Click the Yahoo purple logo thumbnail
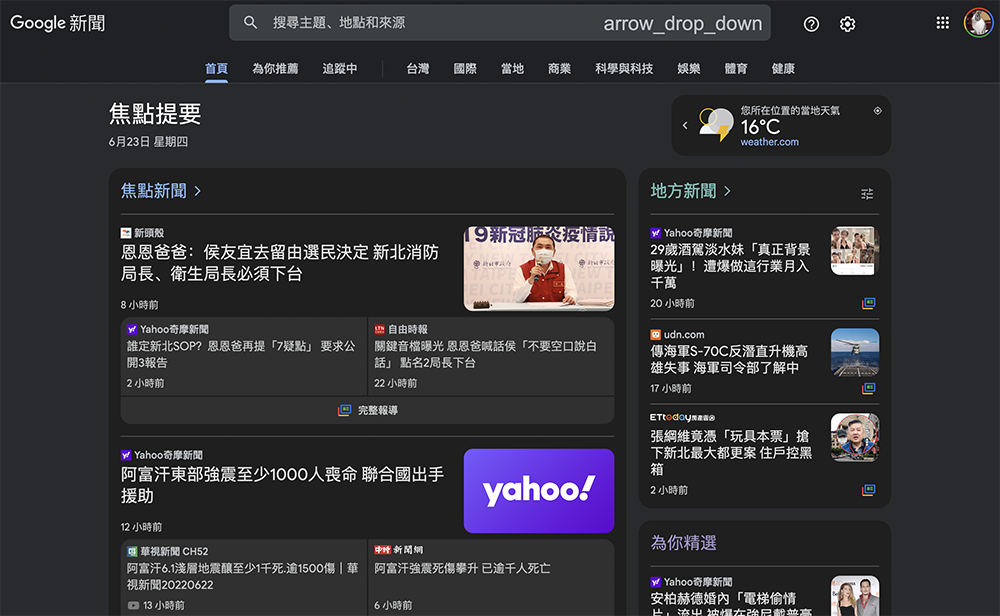The image size is (1000, 616). 539,491
